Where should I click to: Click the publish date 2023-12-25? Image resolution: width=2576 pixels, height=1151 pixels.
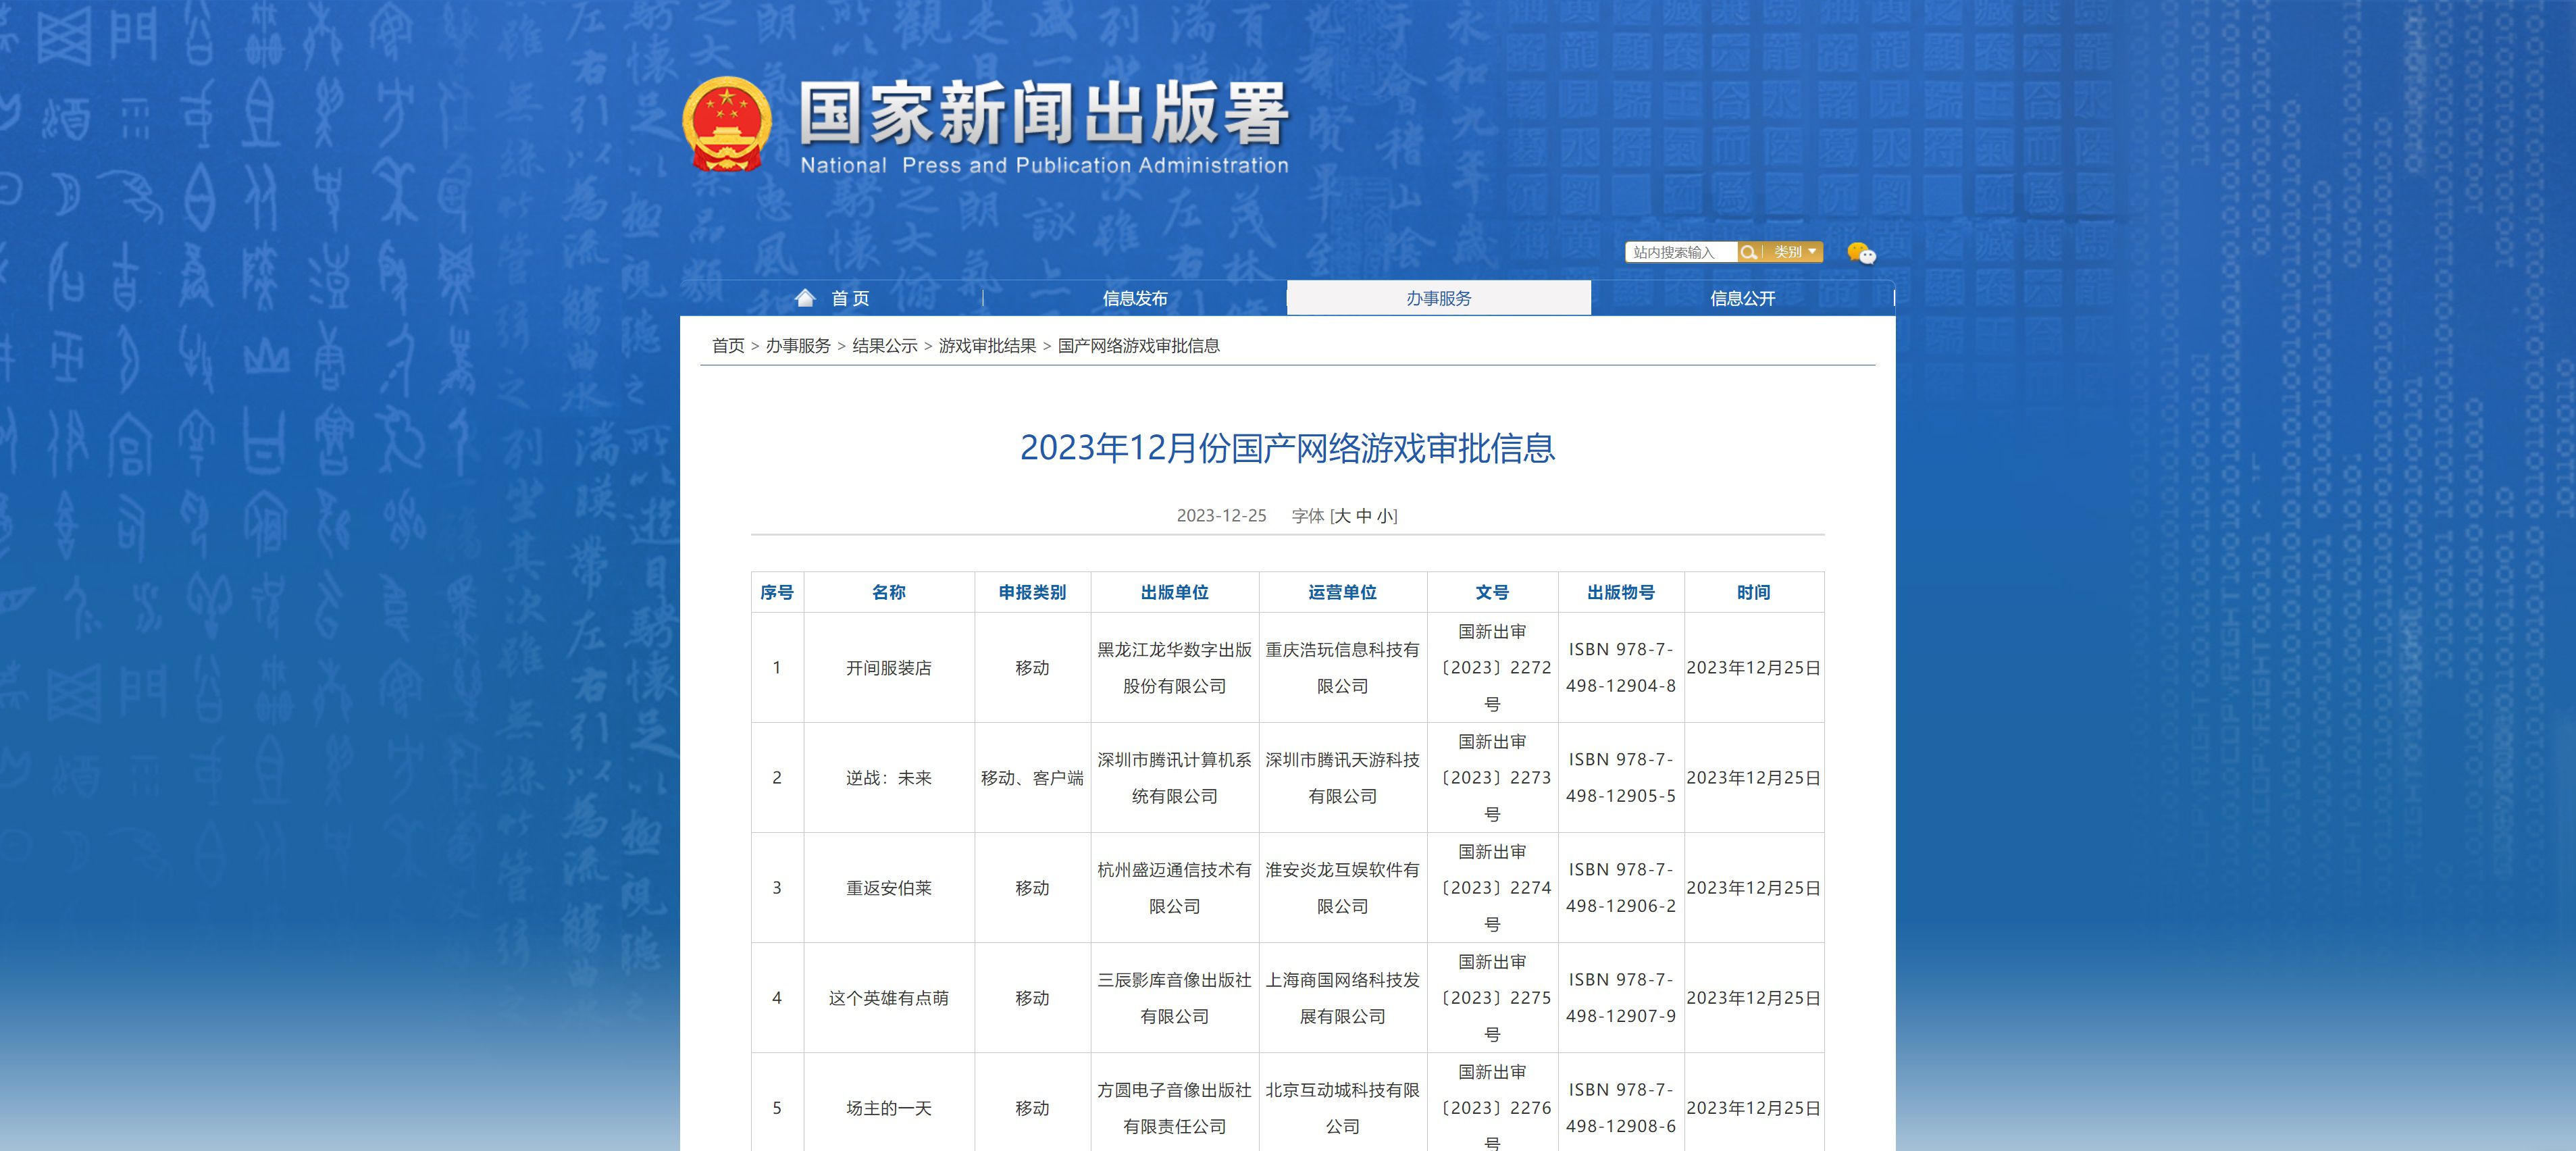1221,516
